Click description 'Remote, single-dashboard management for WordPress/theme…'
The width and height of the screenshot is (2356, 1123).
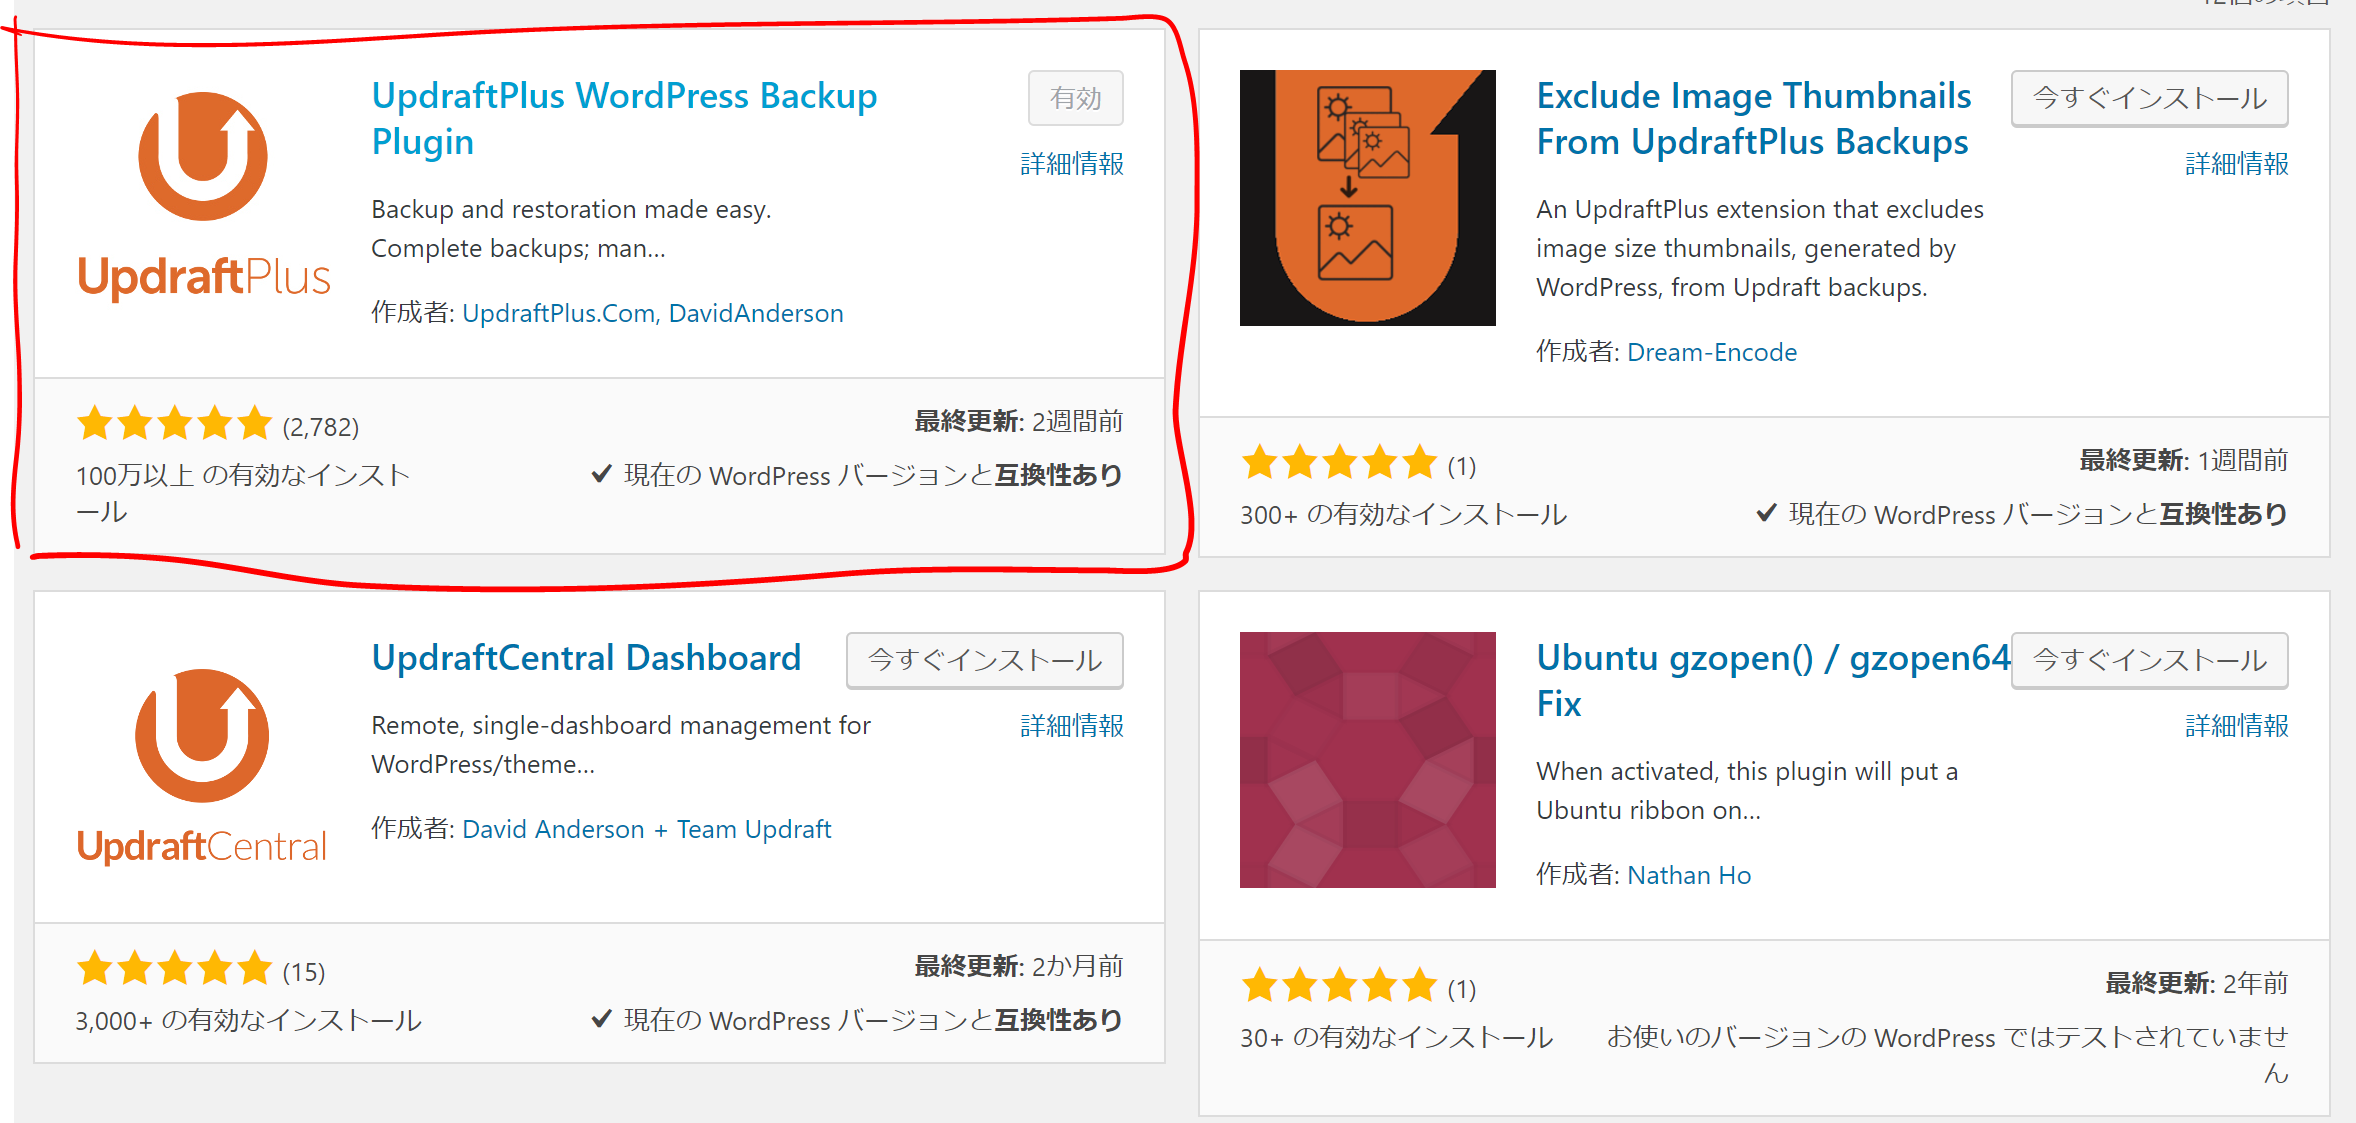(621, 745)
